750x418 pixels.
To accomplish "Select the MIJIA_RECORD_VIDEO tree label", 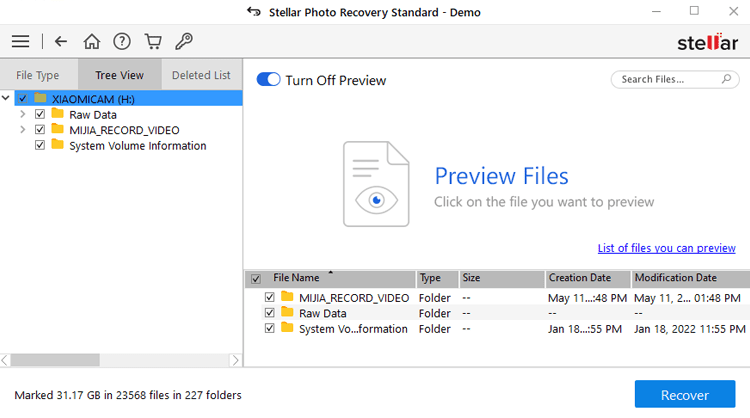I will 124,130.
